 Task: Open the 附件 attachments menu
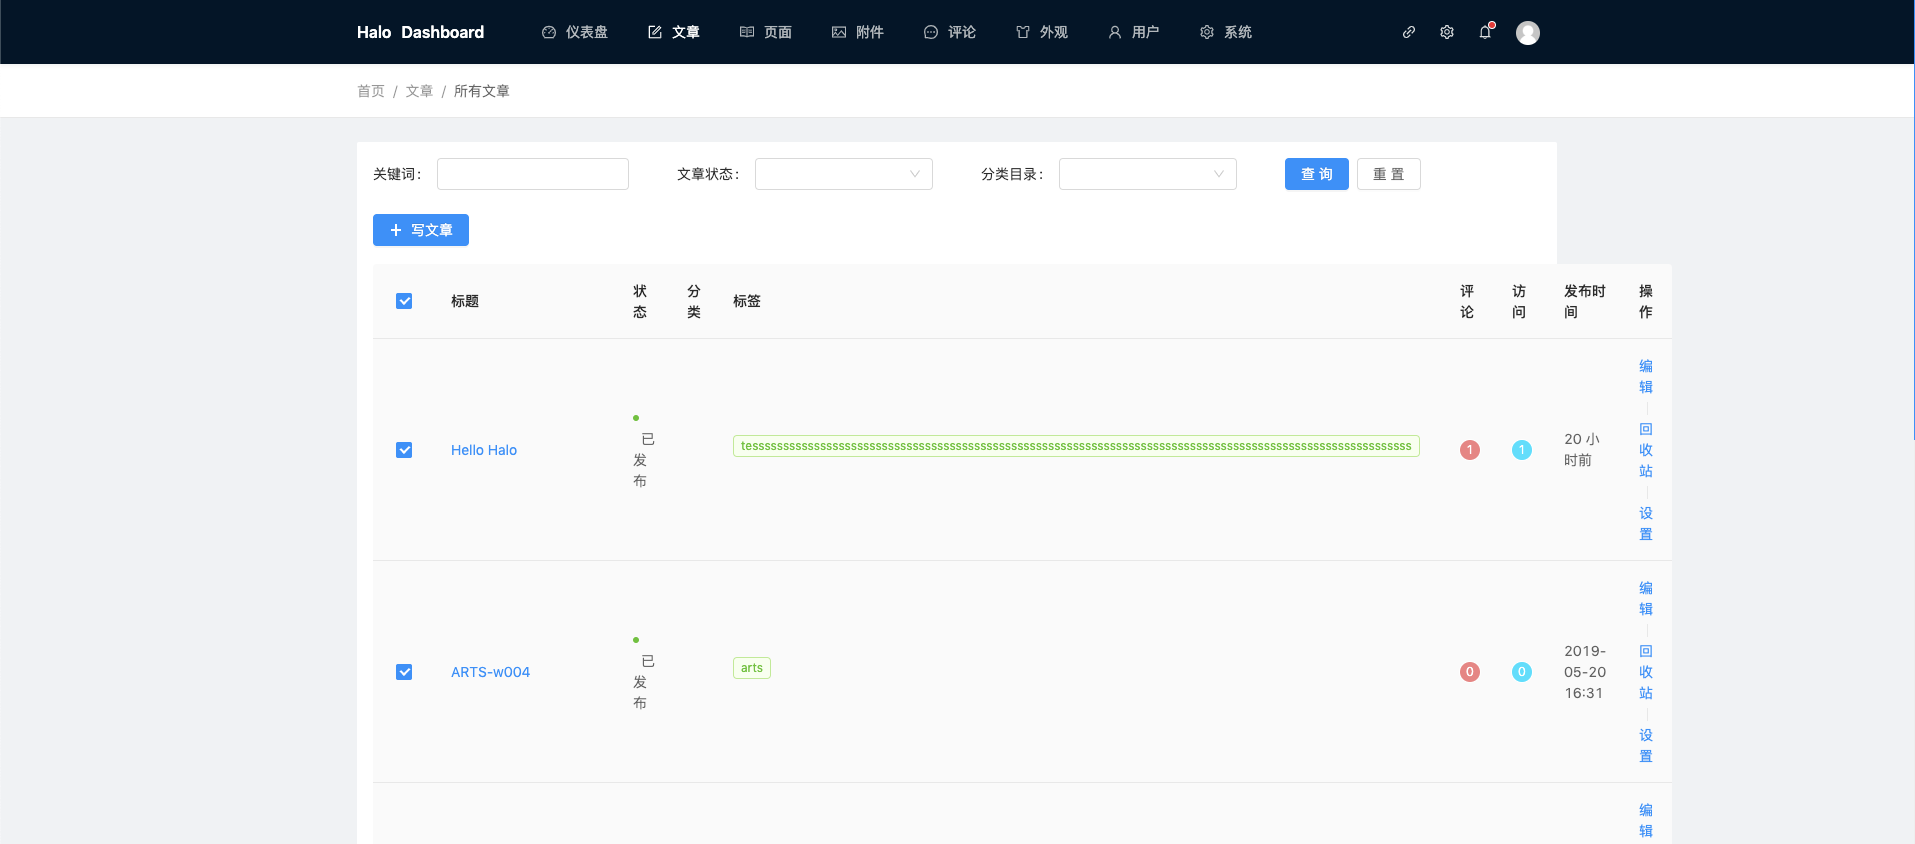click(x=858, y=32)
